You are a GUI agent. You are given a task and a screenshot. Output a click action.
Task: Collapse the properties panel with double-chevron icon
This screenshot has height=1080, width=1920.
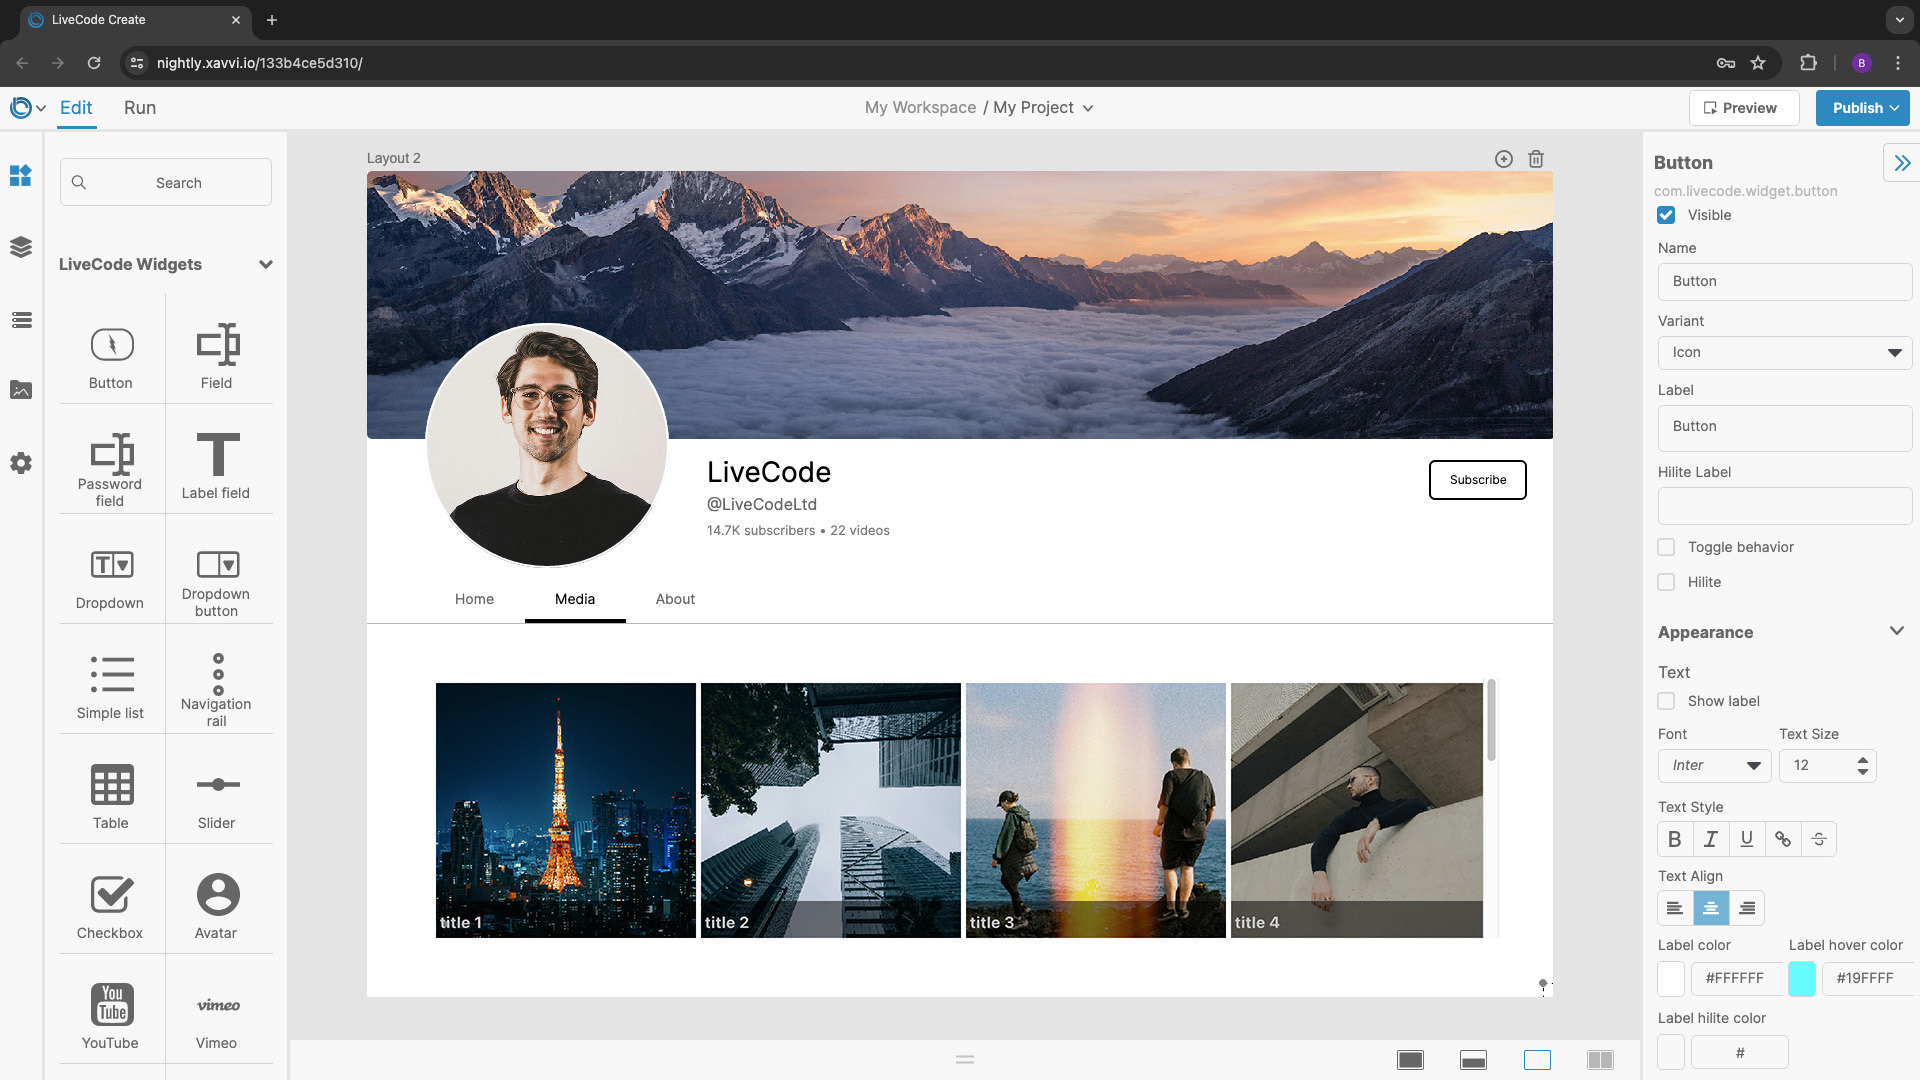[1901, 163]
